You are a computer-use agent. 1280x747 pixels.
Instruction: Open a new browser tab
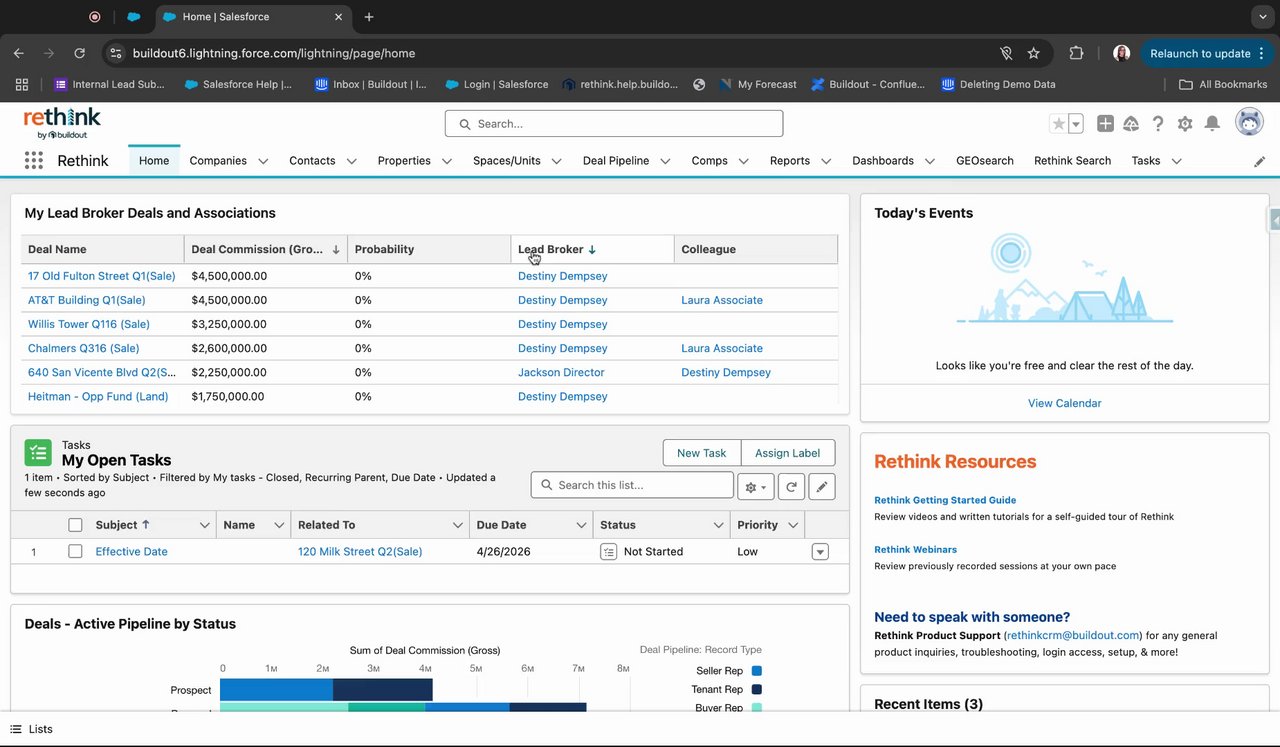[369, 17]
